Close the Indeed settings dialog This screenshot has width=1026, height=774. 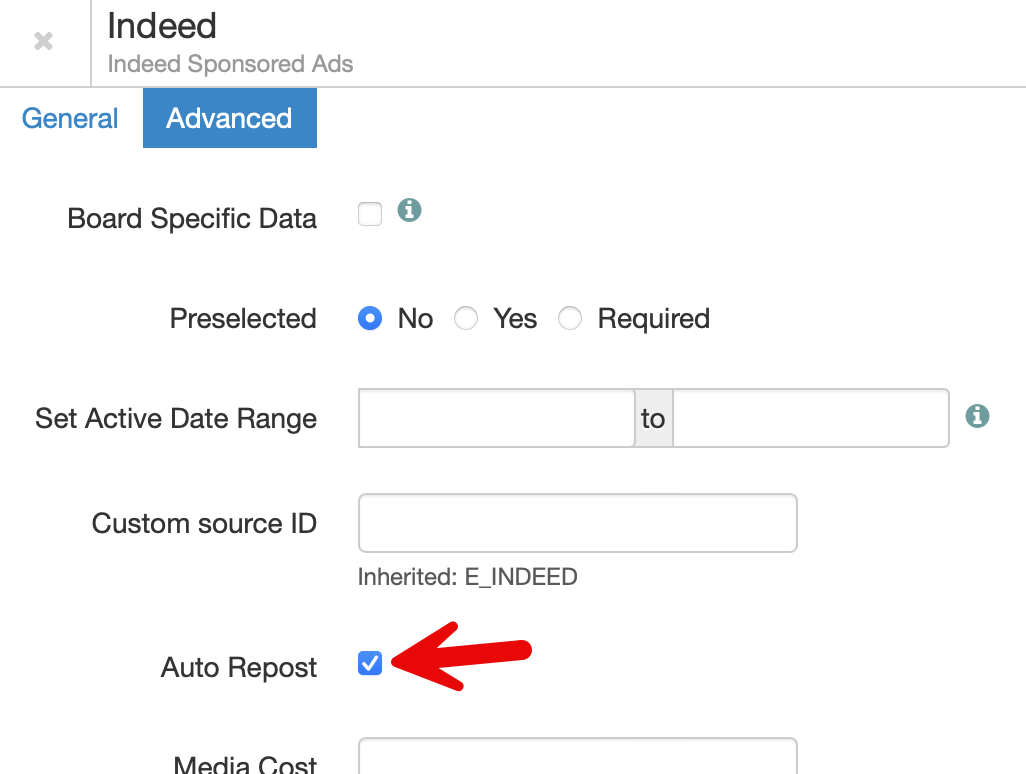[43, 42]
